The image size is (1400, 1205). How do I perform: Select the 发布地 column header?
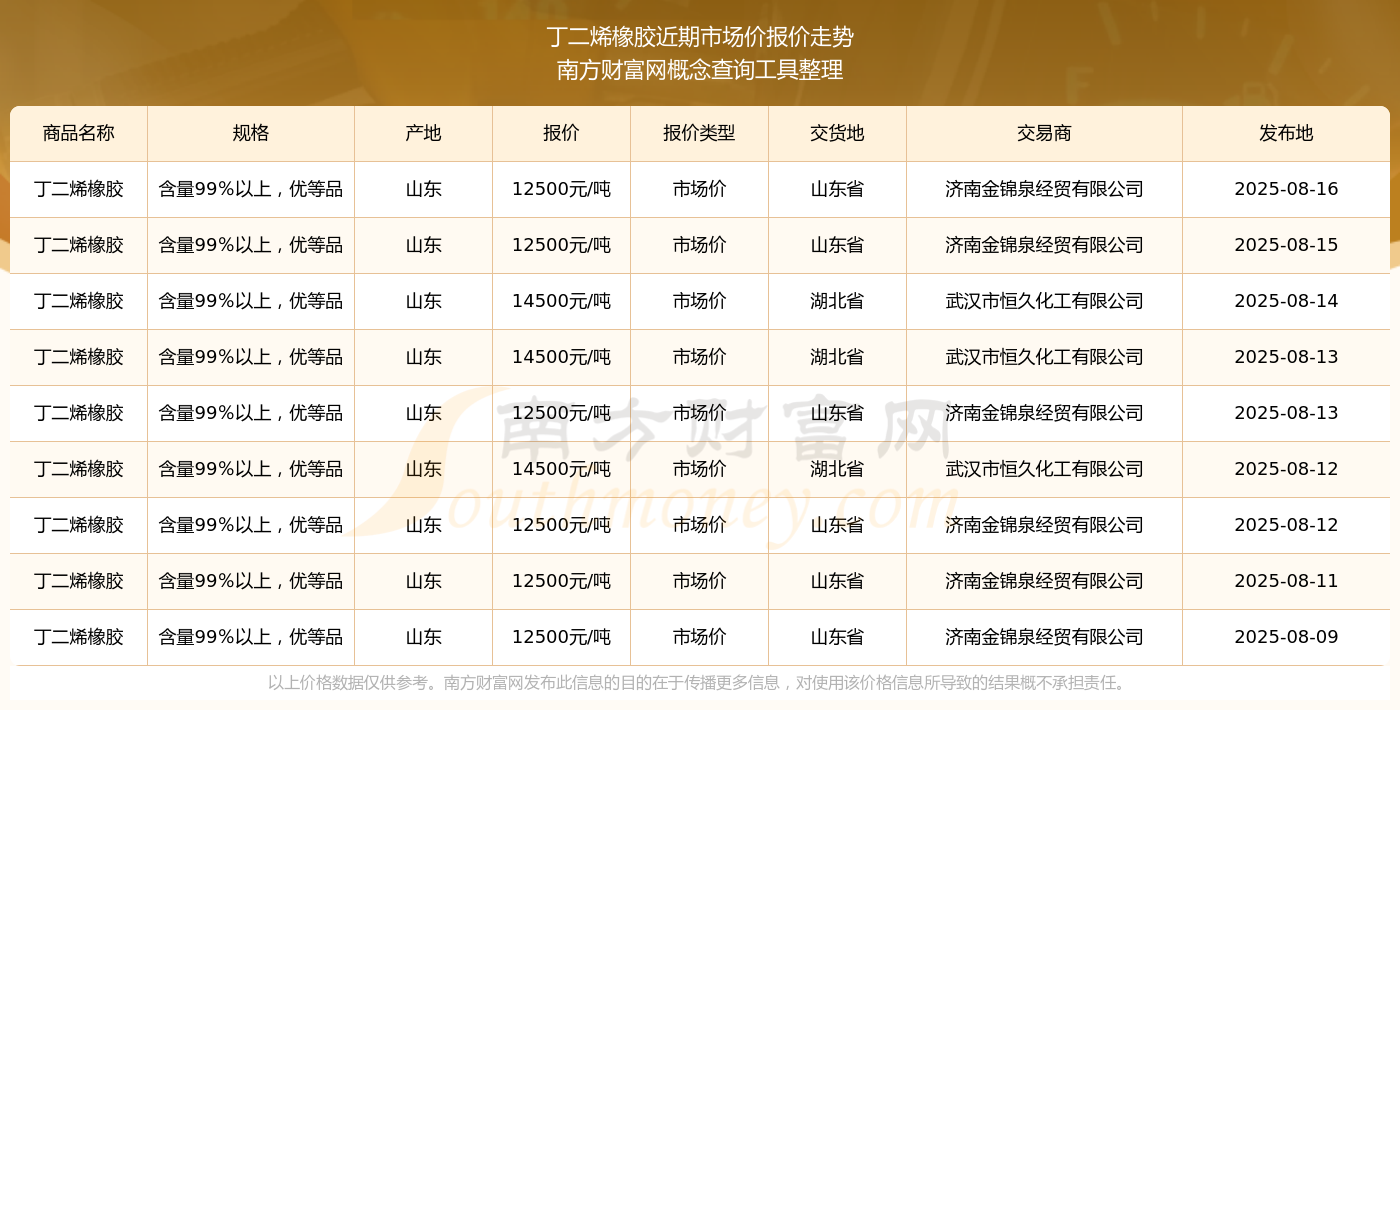[x=1286, y=134]
